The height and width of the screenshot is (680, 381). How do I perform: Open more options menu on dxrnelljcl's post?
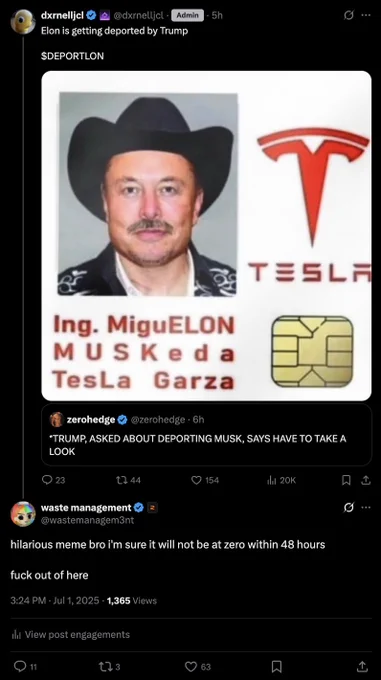pos(366,15)
